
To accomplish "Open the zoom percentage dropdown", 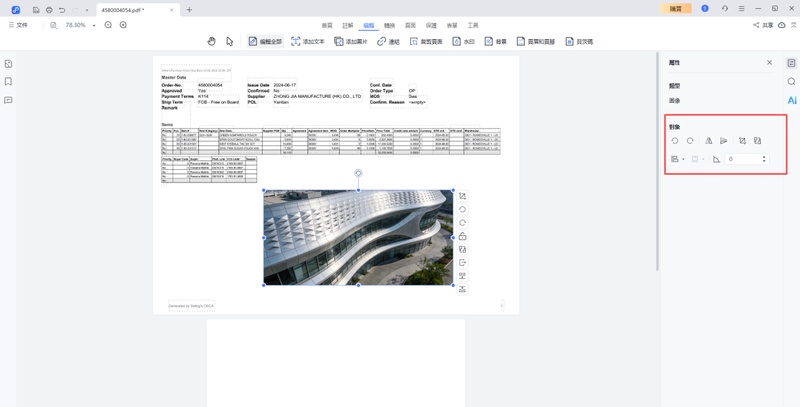I will click(94, 25).
